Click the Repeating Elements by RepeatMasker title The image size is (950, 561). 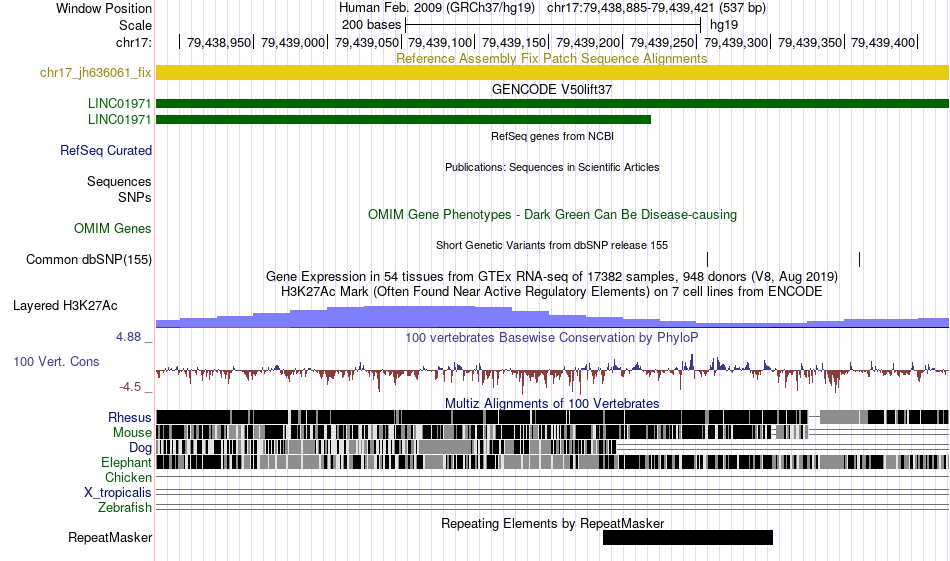coord(553,523)
